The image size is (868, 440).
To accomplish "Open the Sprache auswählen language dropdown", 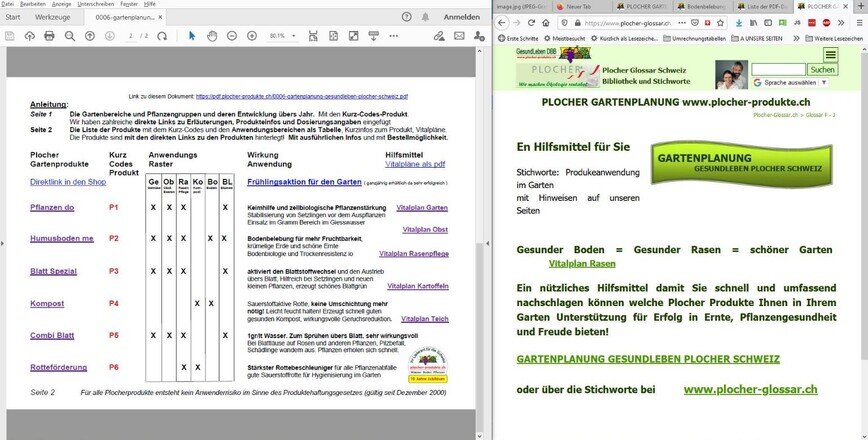I will point(790,82).
